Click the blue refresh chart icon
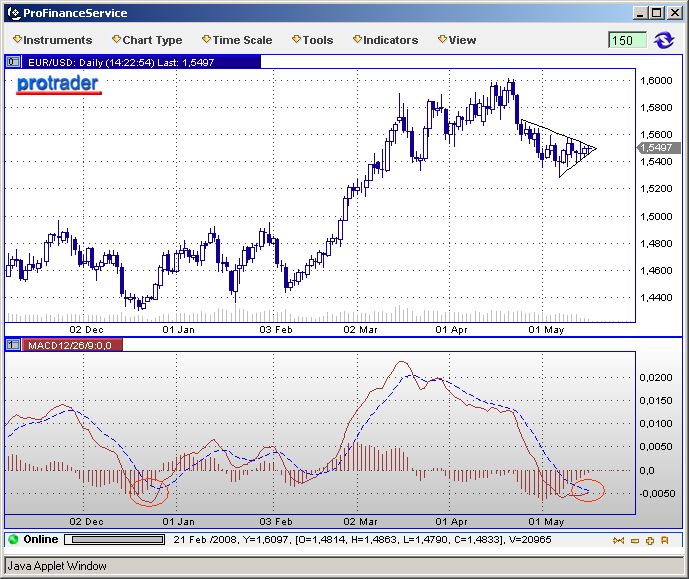Image resolution: width=689 pixels, height=579 pixels. tap(664, 40)
